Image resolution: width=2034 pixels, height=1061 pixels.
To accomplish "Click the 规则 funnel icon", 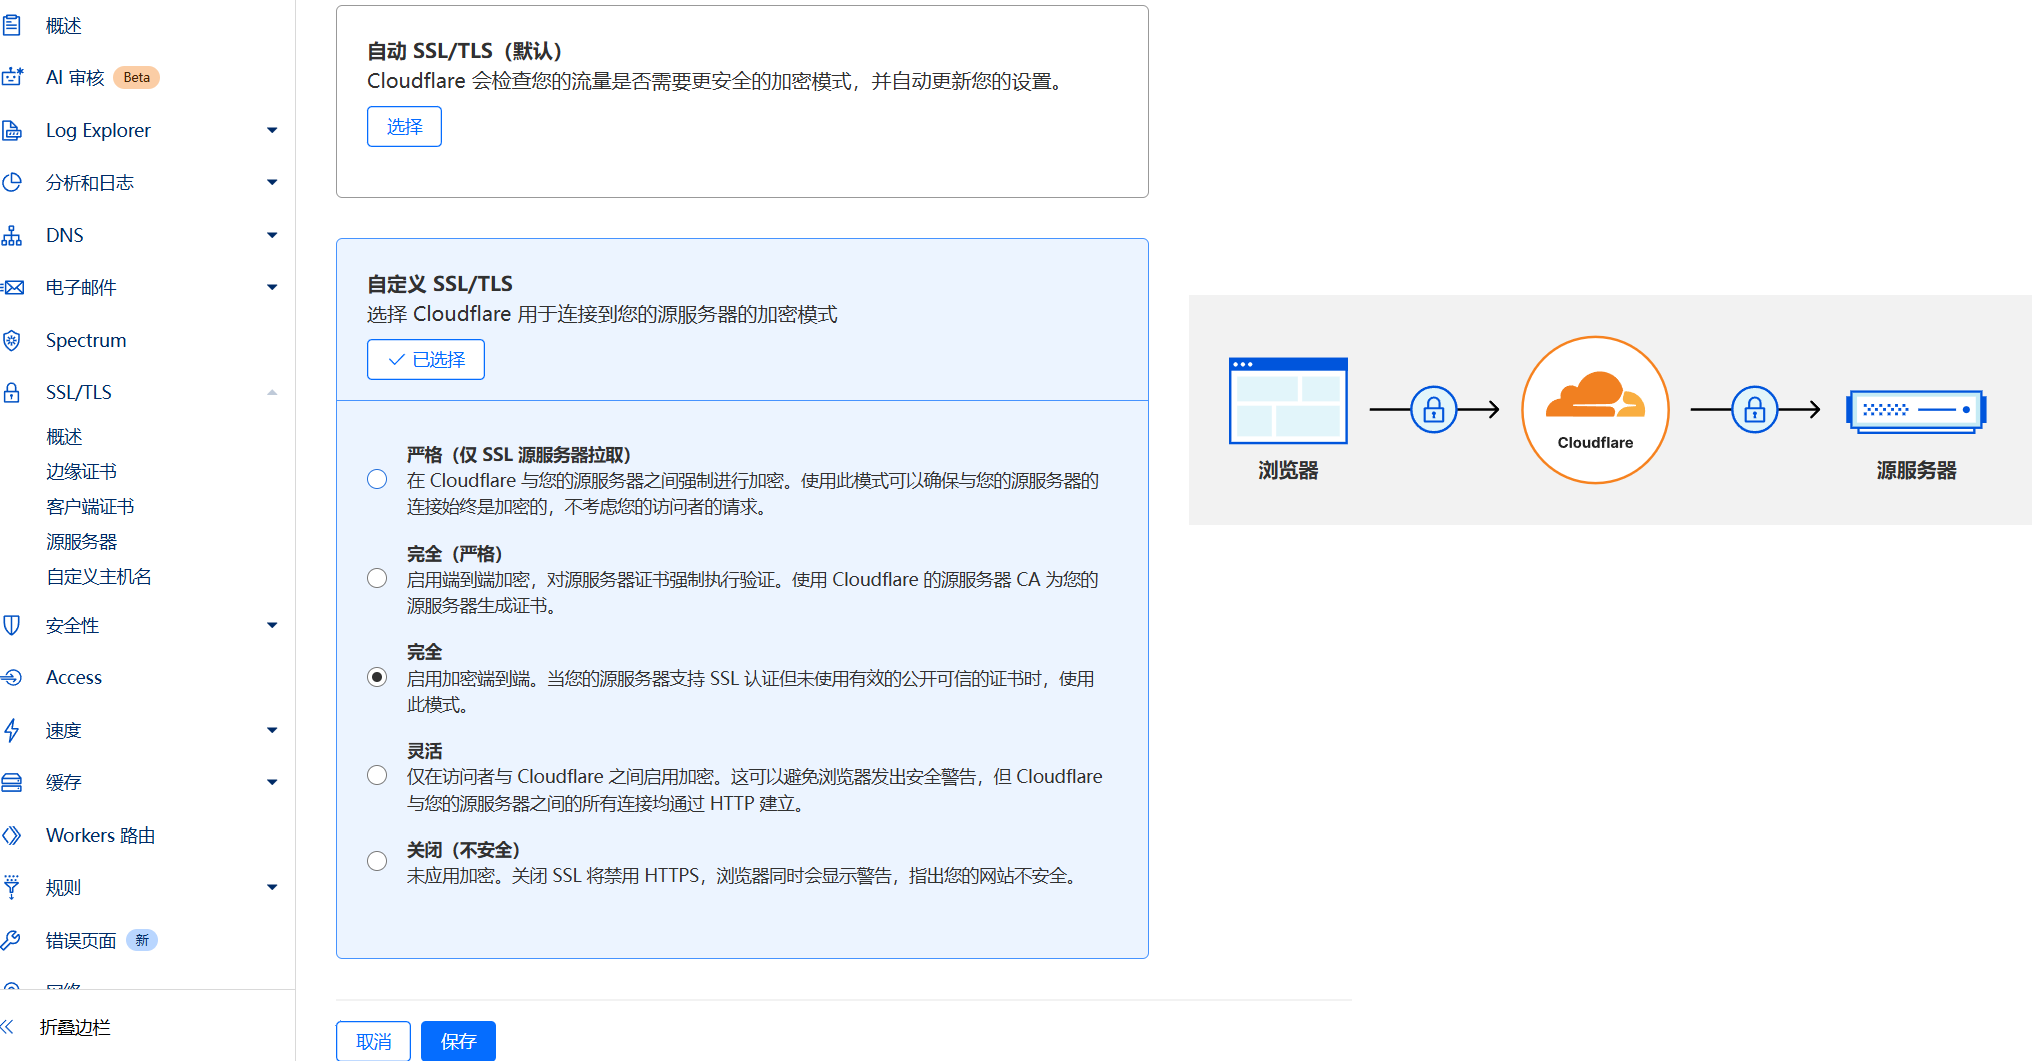I will (12, 887).
